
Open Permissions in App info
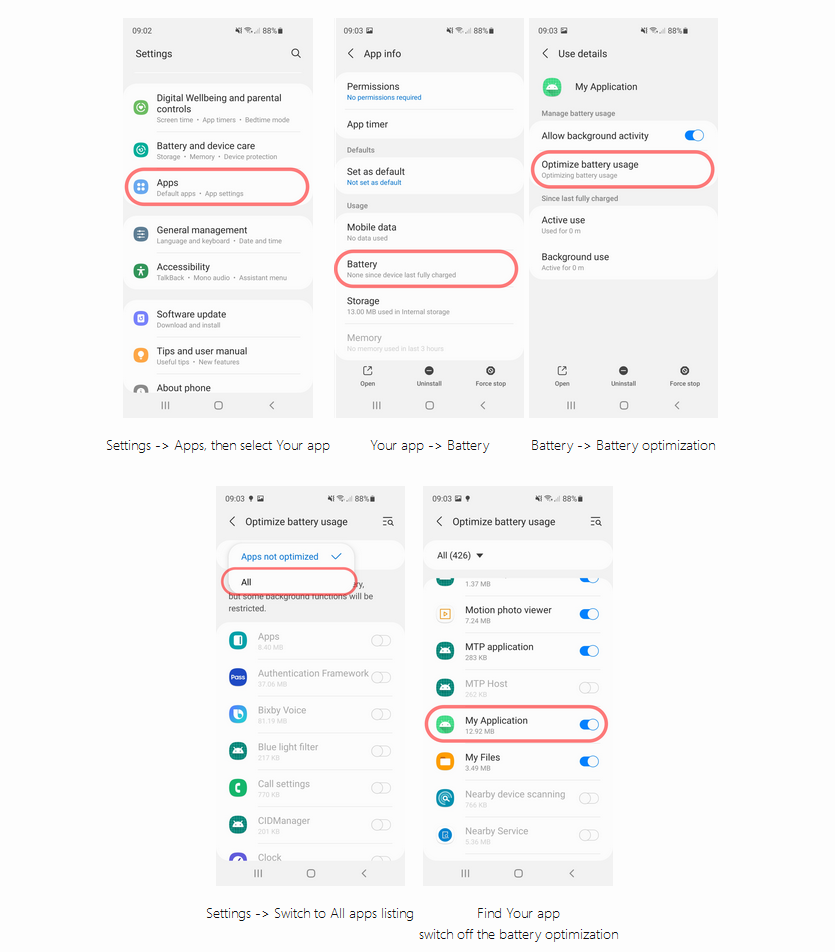(429, 91)
